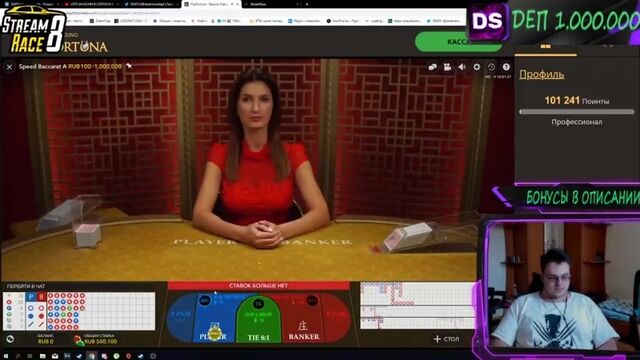
Task: Click ПЕРЕЙТИ В ЧАТ to open chat
Action: [26, 286]
